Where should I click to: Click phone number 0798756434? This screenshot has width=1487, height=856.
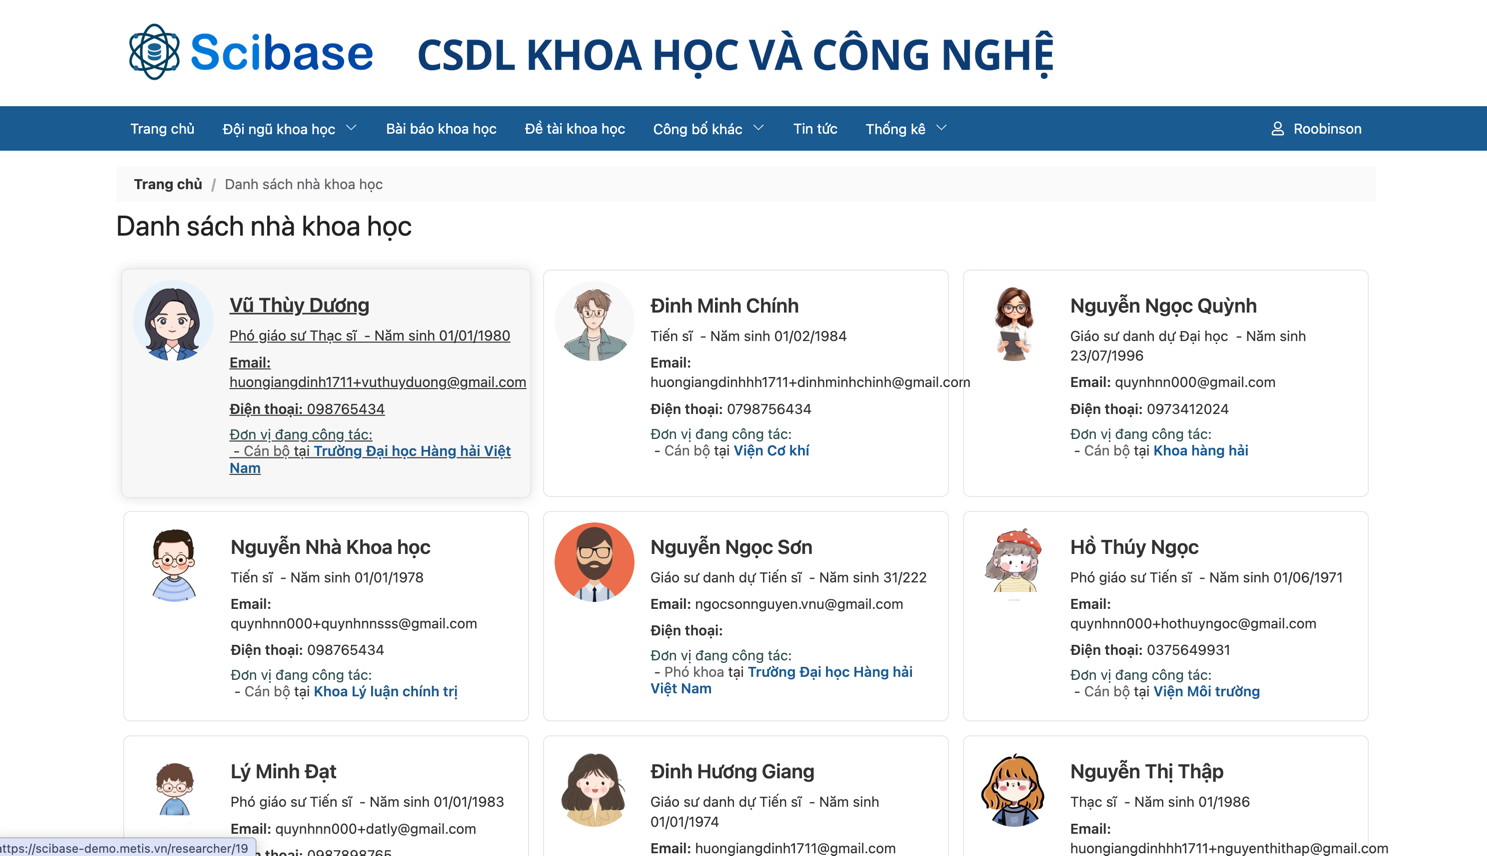(x=769, y=409)
